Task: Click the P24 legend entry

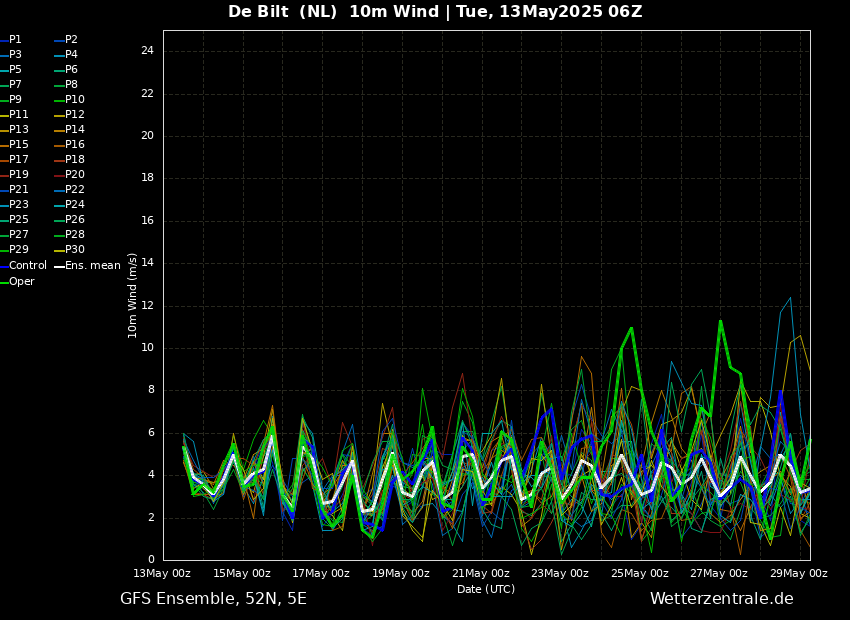Action: (75, 205)
